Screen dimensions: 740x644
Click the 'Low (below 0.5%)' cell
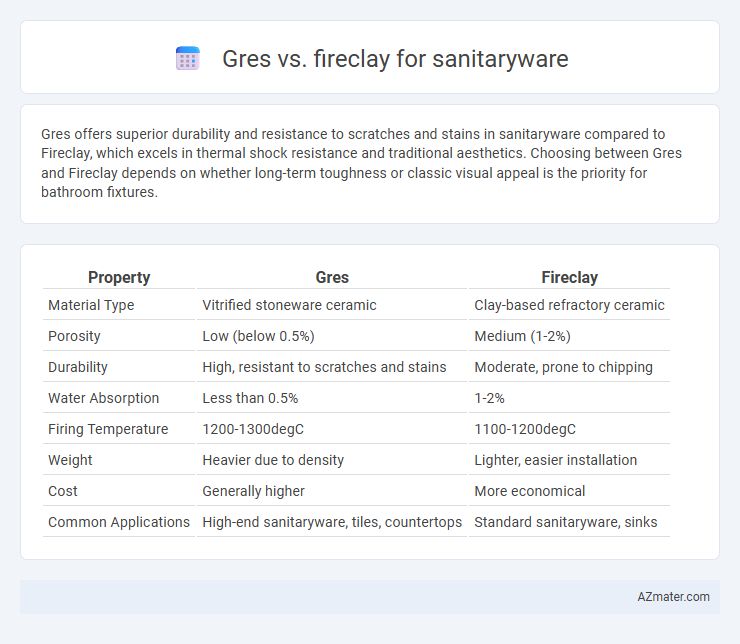[x=258, y=336]
